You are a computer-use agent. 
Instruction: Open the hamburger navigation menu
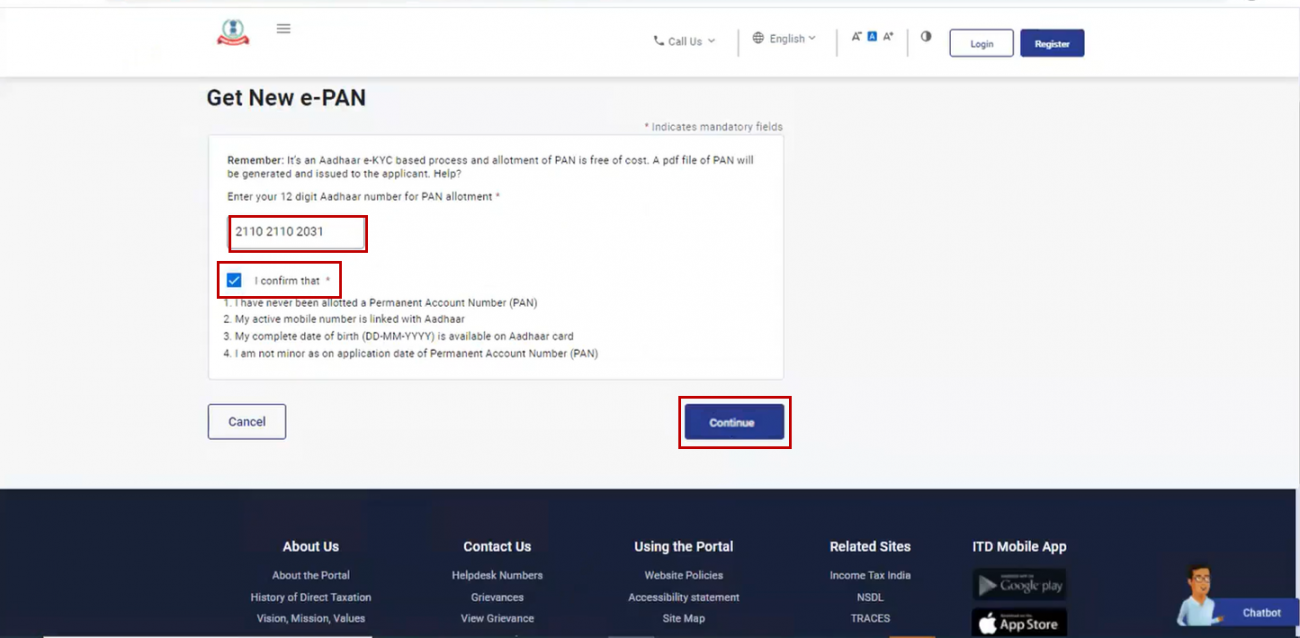(283, 28)
